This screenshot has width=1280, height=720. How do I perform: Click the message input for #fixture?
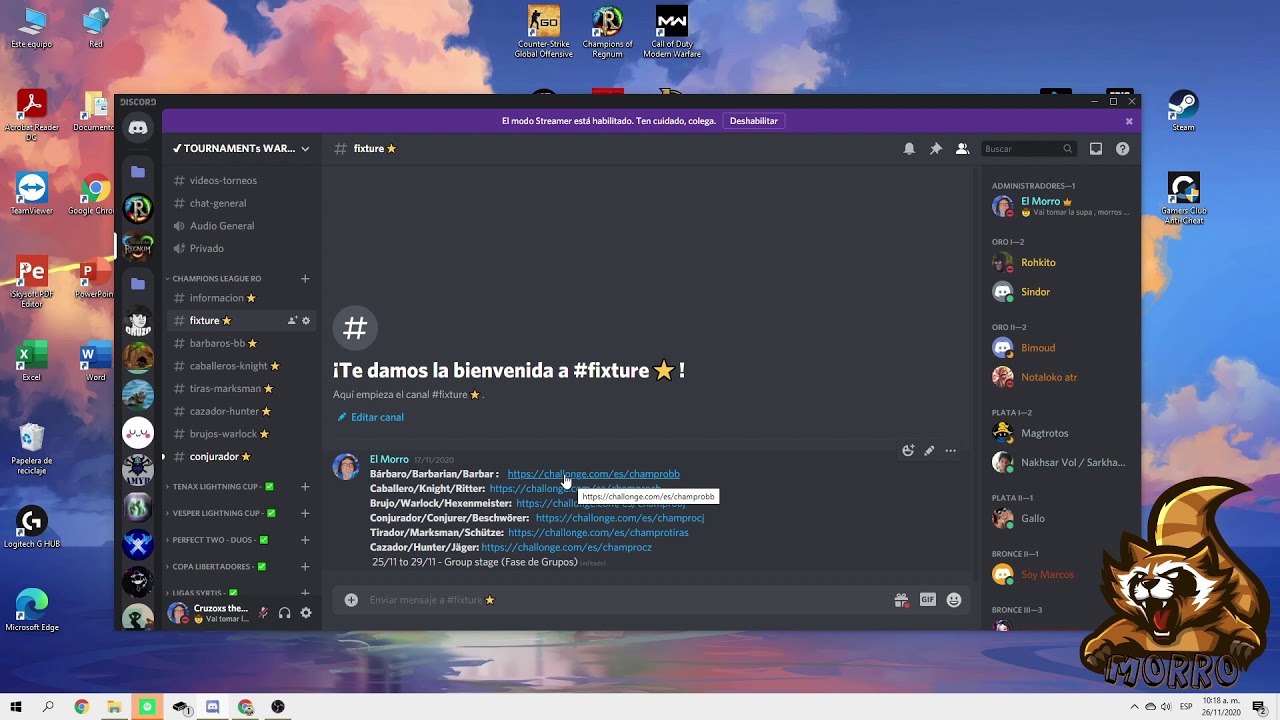[625, 600]
